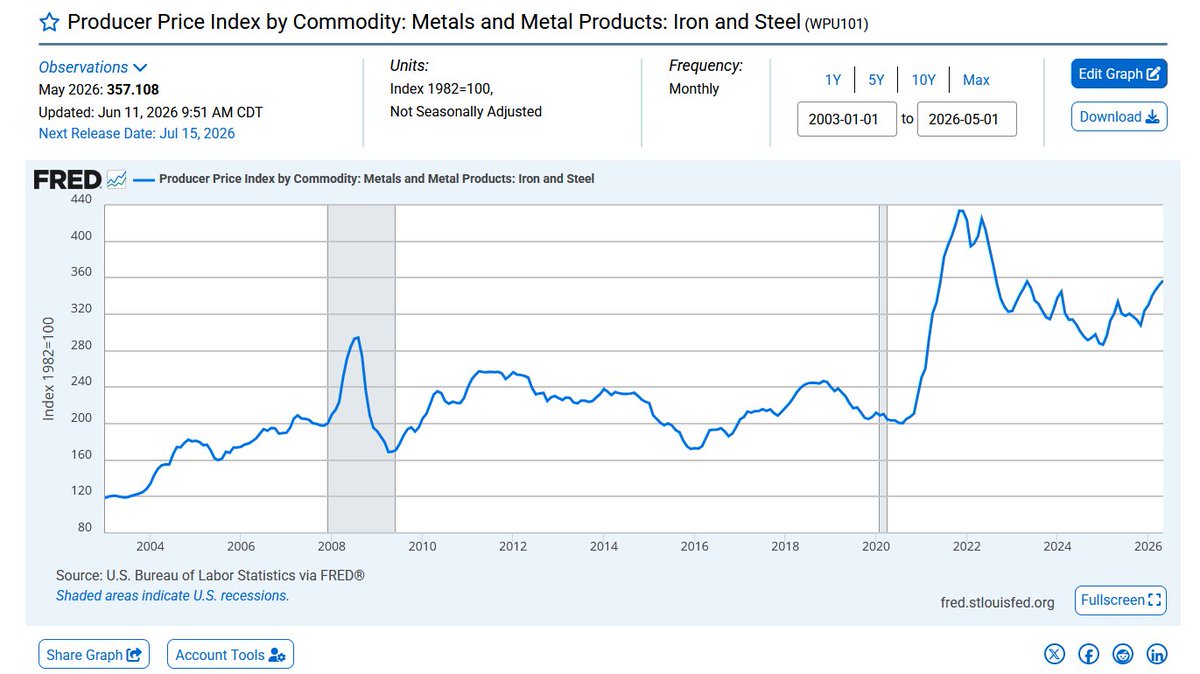This screenshot has width=1200, height=674.
Task: Star this series as a favorite
Action: point(48,23)
